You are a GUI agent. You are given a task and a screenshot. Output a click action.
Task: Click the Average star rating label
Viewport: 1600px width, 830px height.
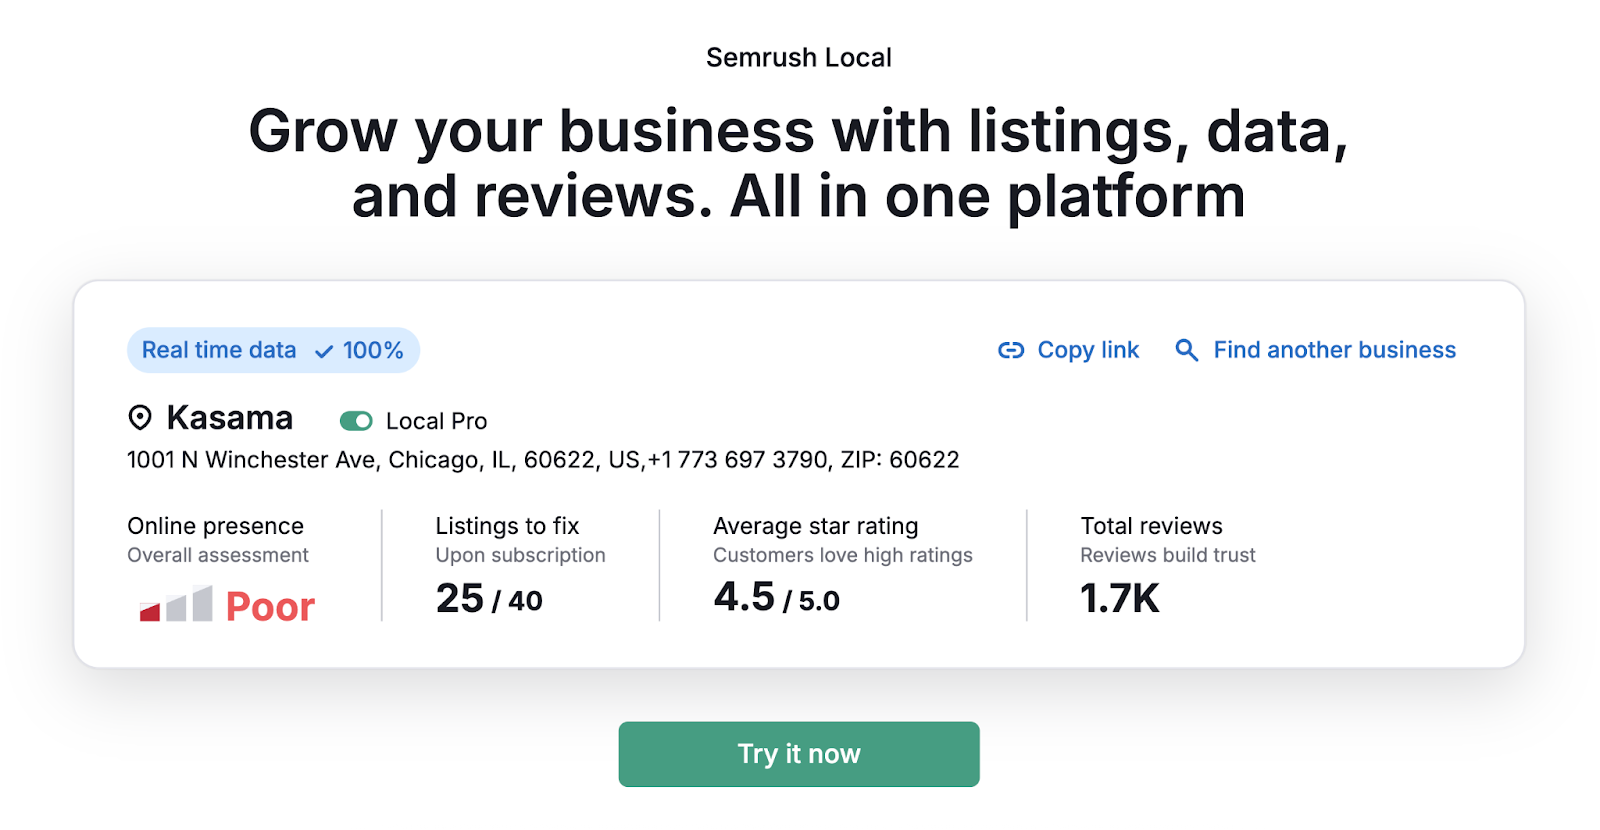coord(815,526)
